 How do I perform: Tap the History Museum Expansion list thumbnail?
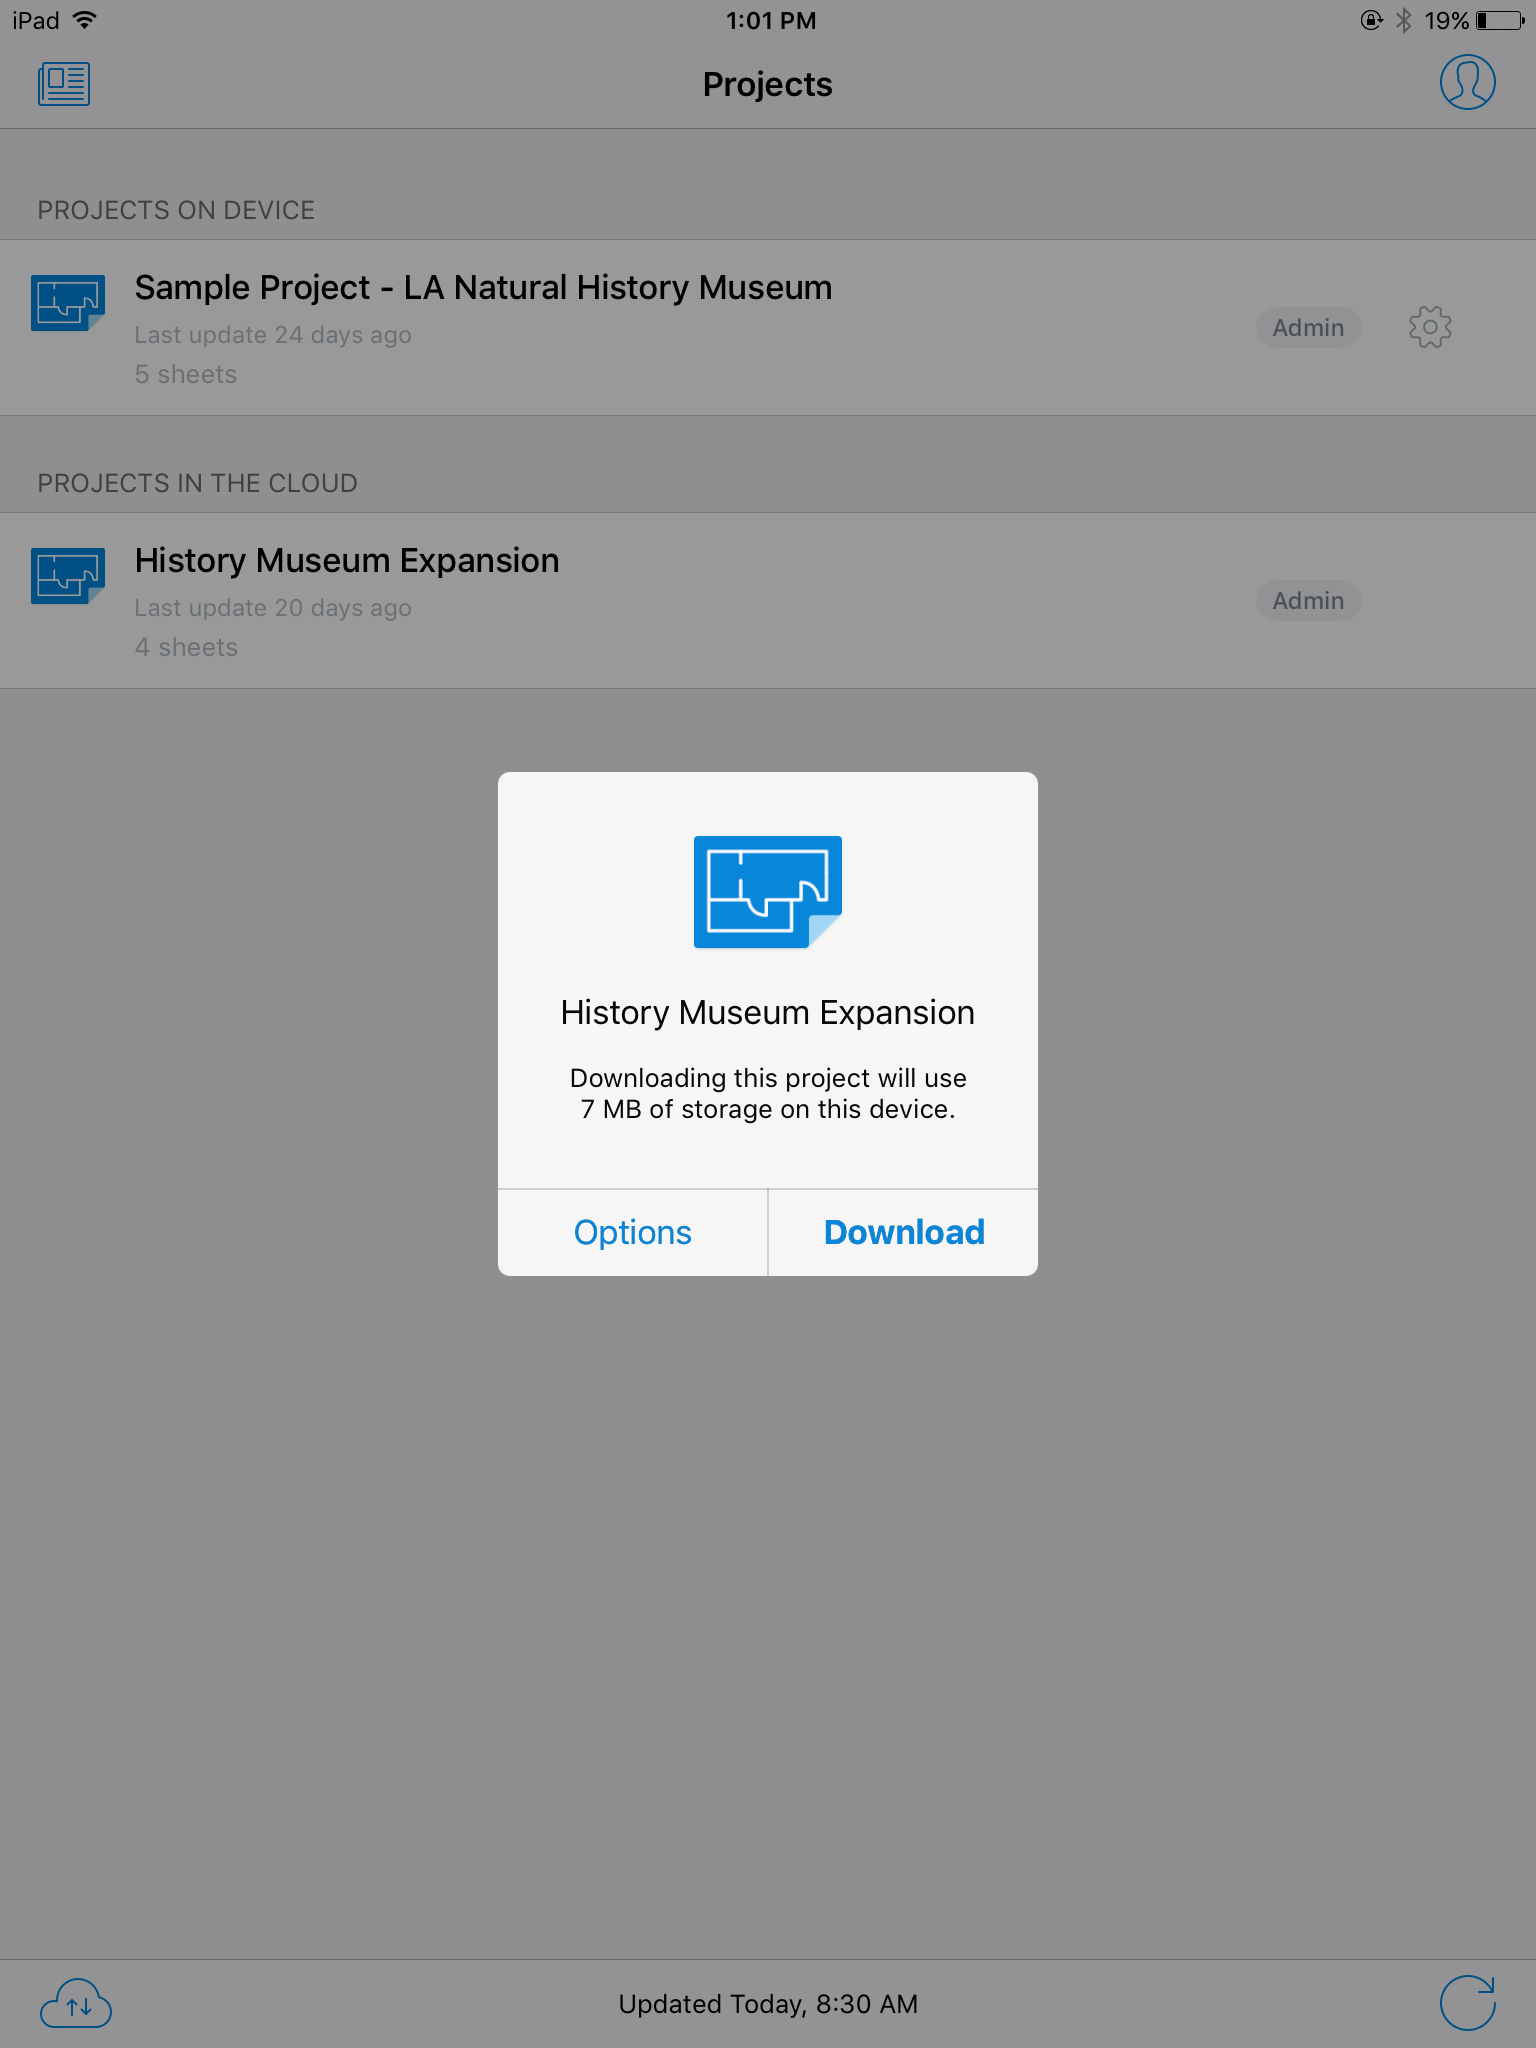(68, 576)
